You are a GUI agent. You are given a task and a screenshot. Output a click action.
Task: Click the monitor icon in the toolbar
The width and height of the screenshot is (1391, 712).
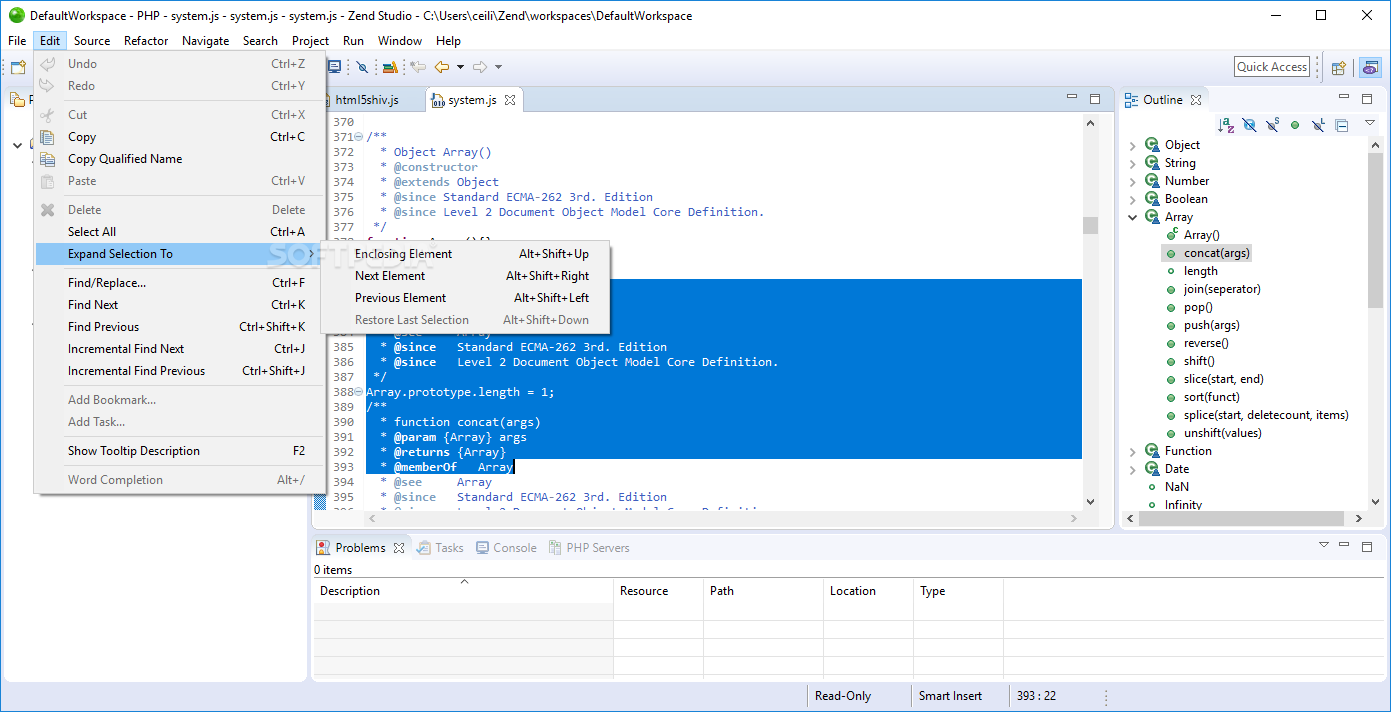click(x=335, y=67)
